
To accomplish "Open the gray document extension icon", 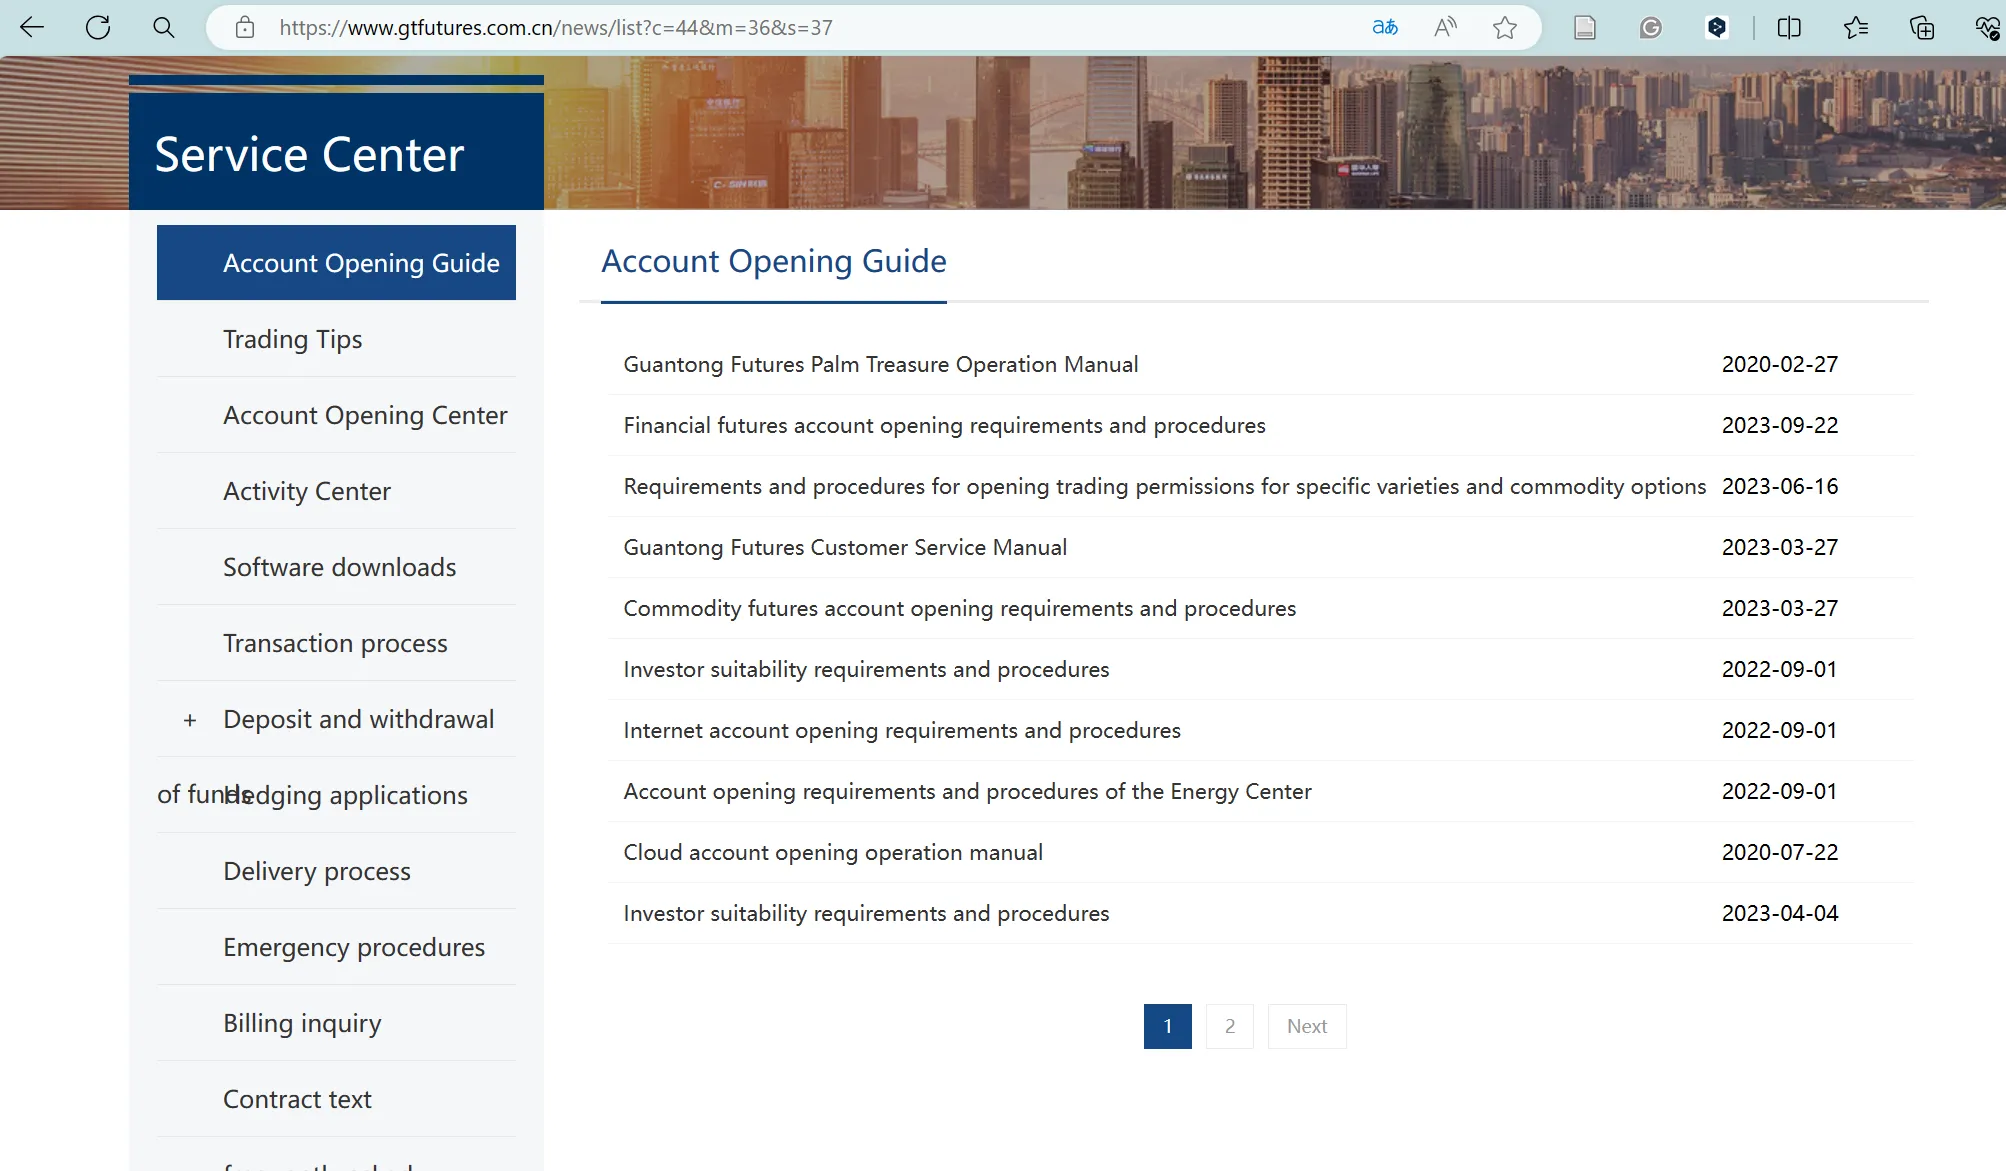I will 1585,27.
